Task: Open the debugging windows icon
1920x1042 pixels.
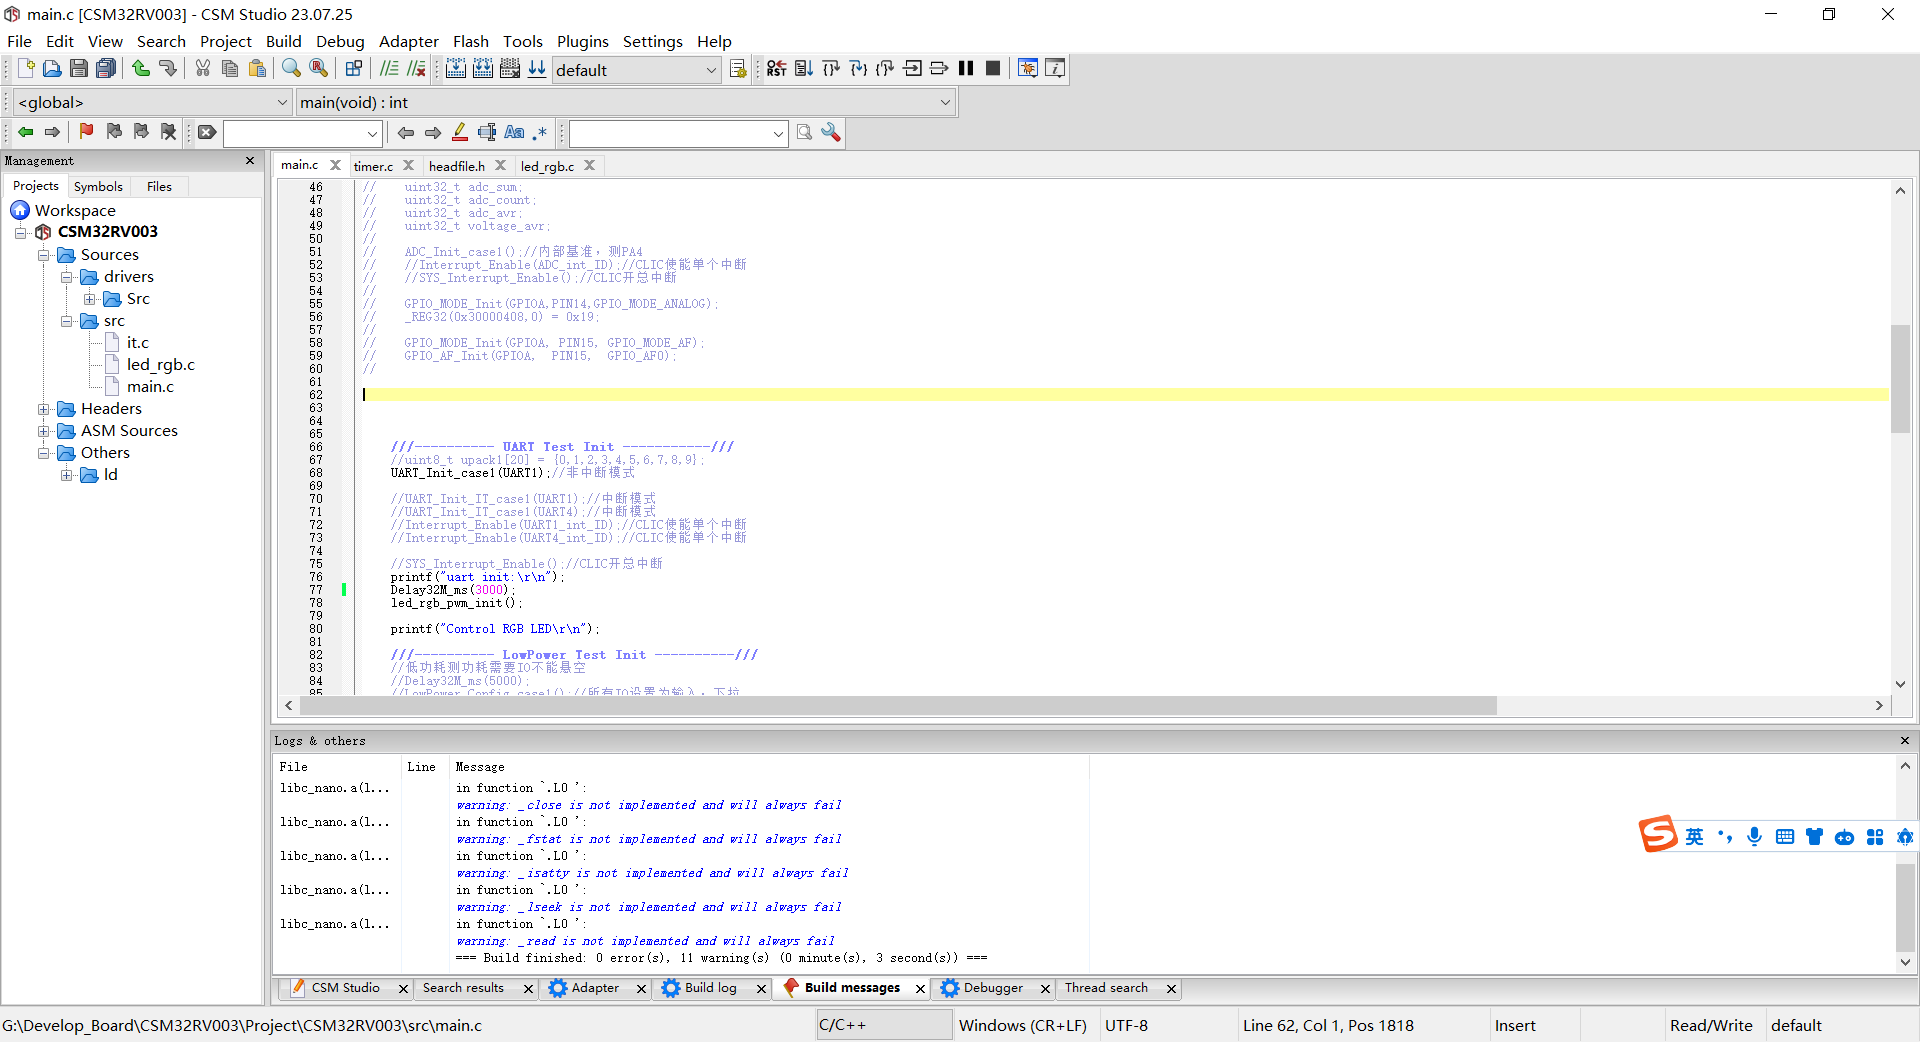Action: 1027,68
